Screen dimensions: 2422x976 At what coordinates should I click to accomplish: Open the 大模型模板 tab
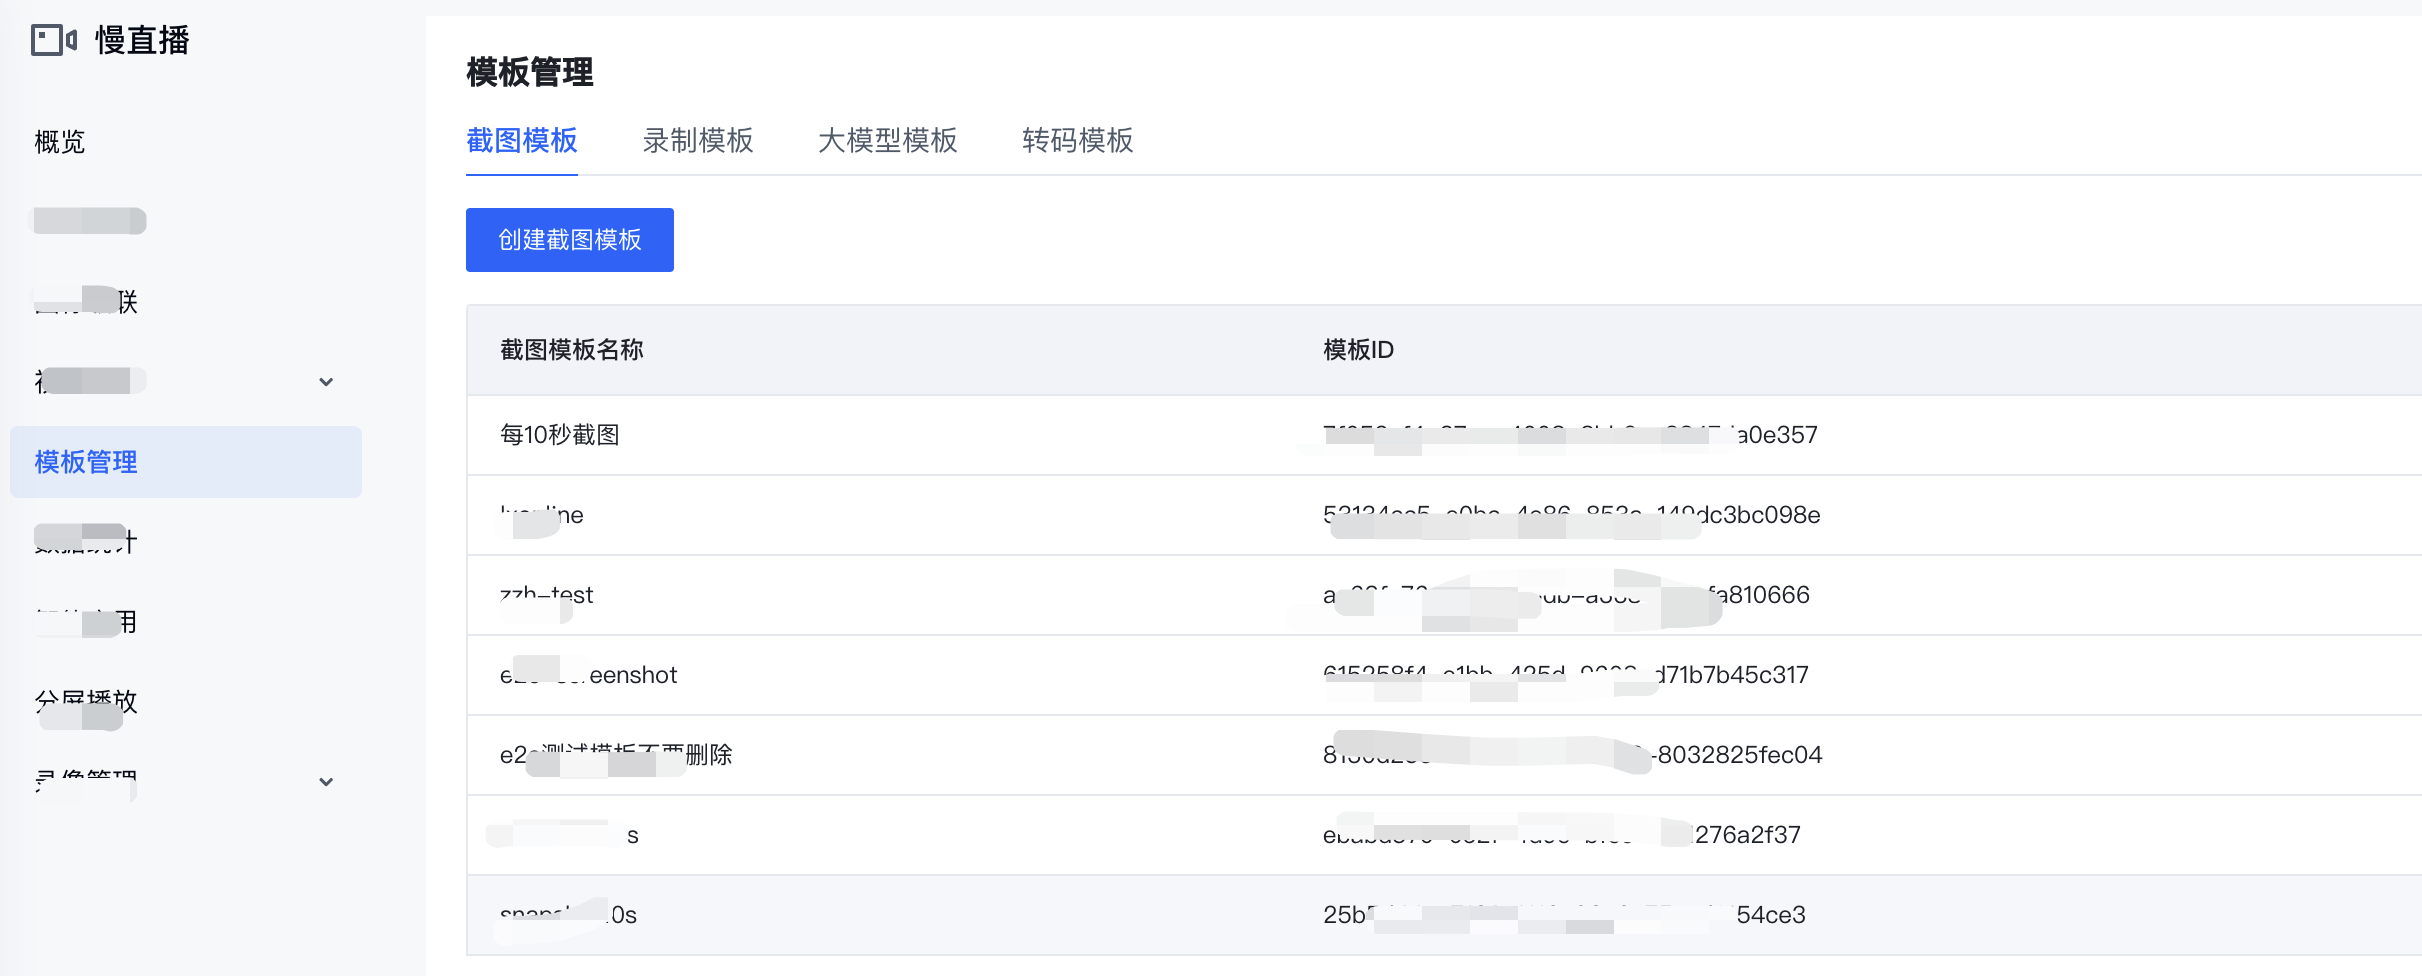(887, 141)
